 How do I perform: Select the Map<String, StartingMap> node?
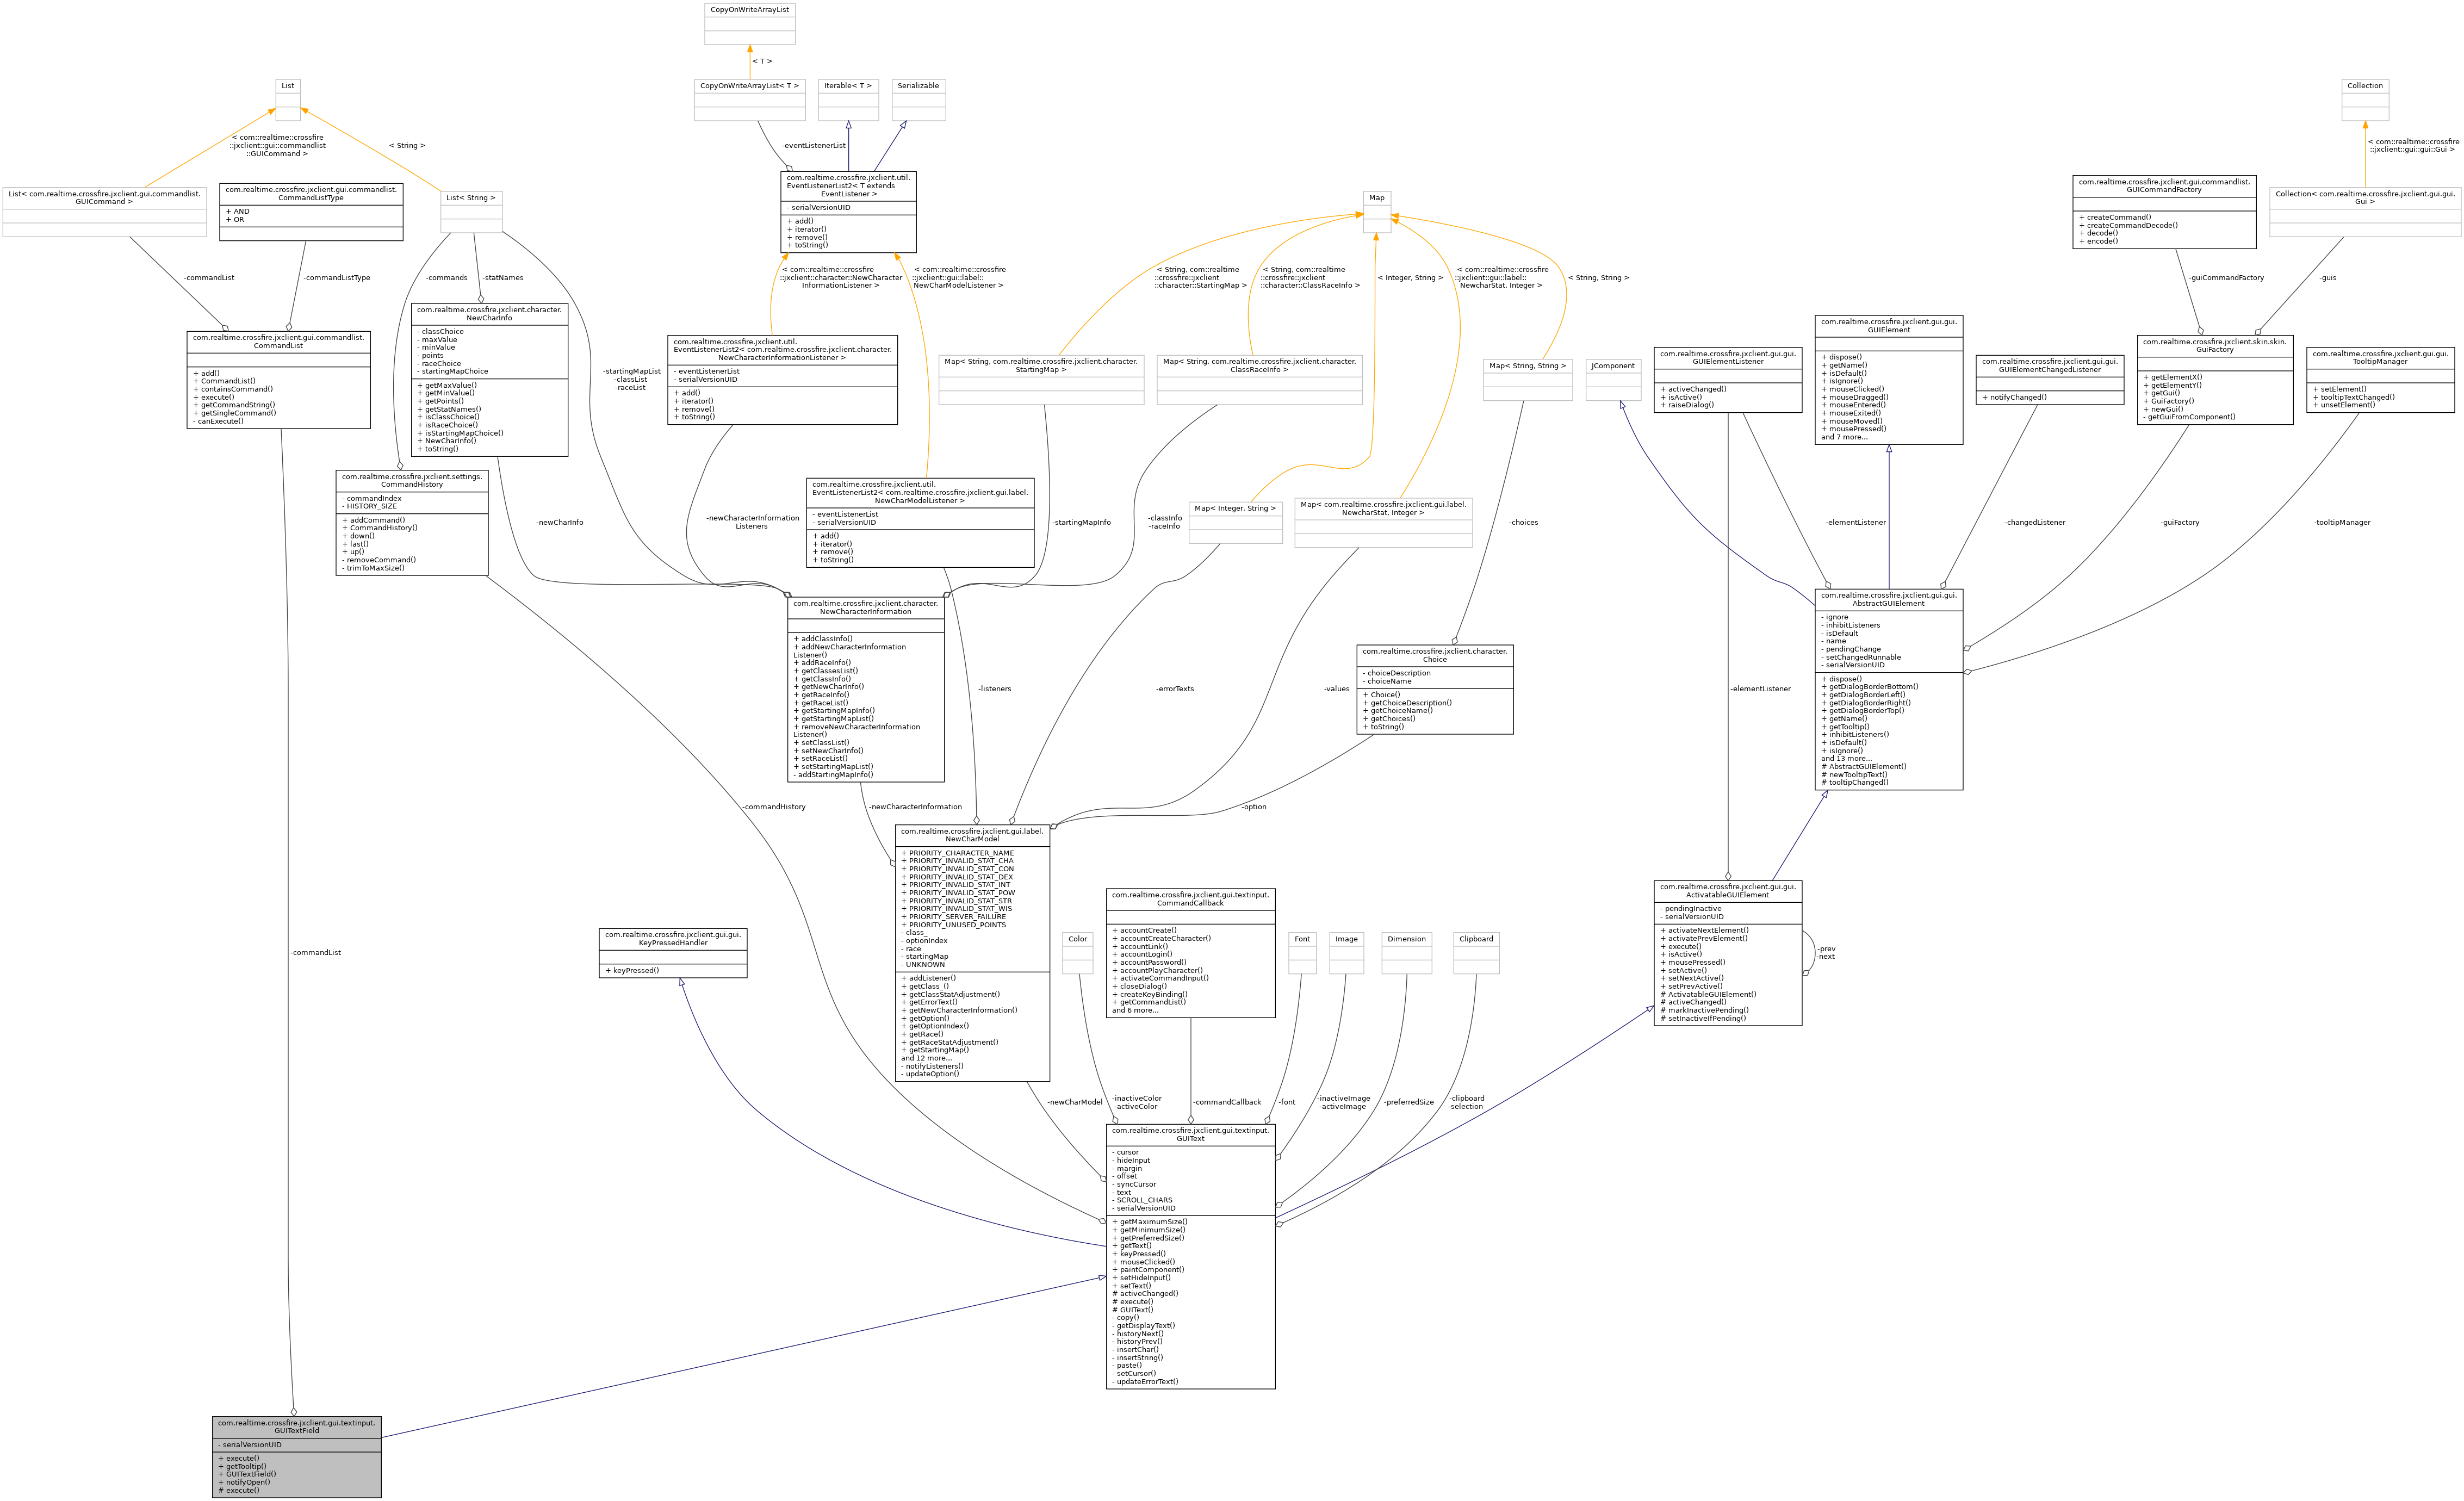click(1041, 380)
